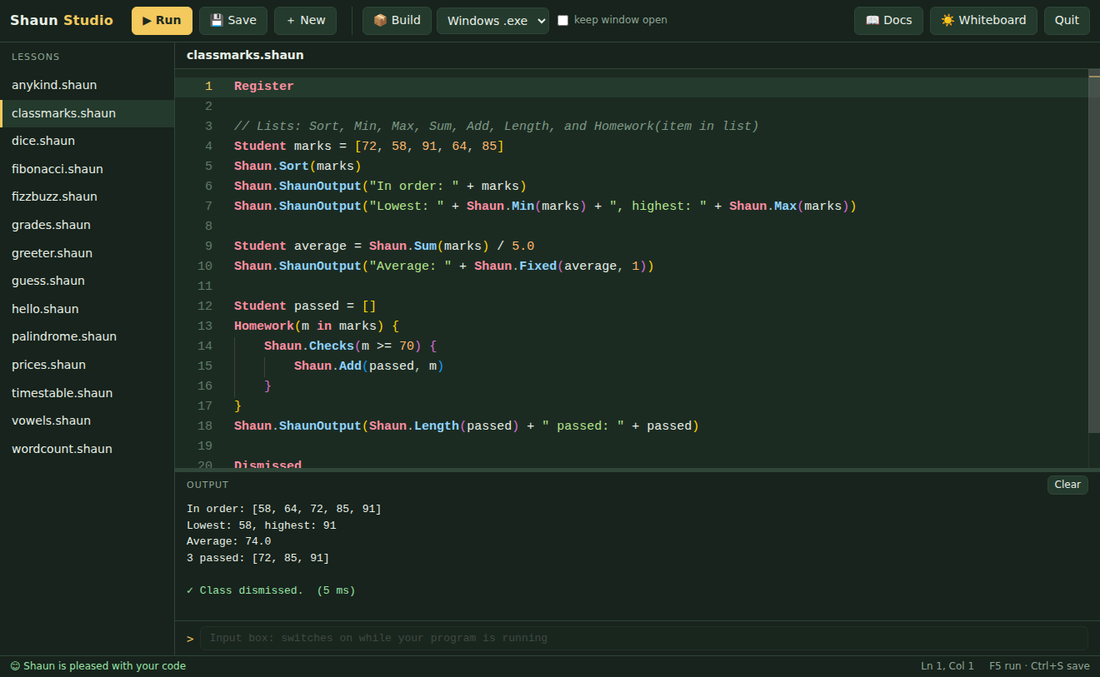
Task: Click the Shaun Studio app title
Action: 62,20
